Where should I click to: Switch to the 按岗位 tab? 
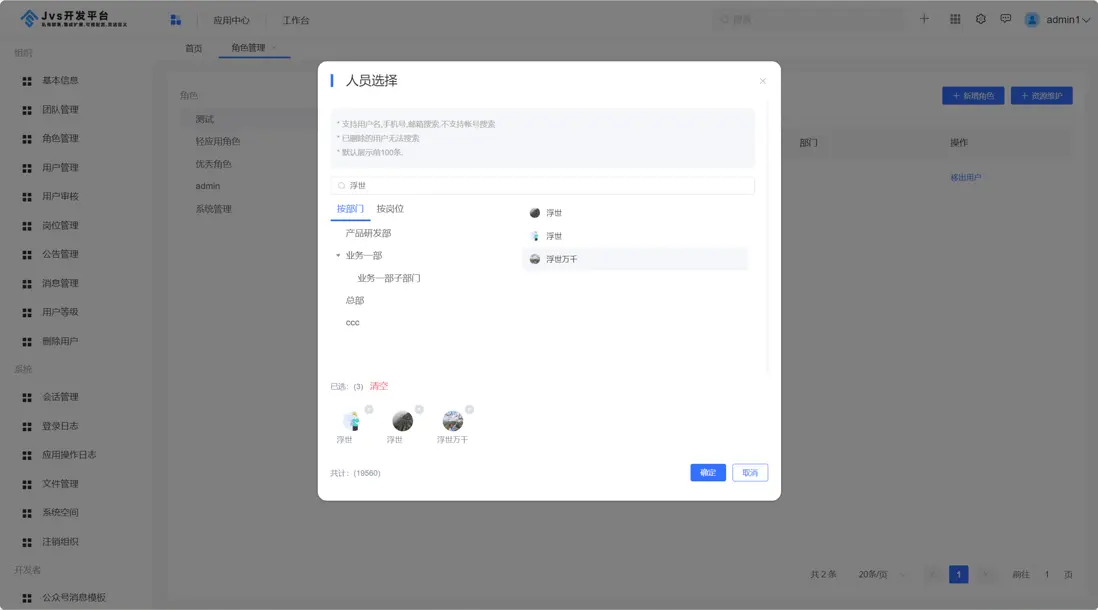(391, 208)
